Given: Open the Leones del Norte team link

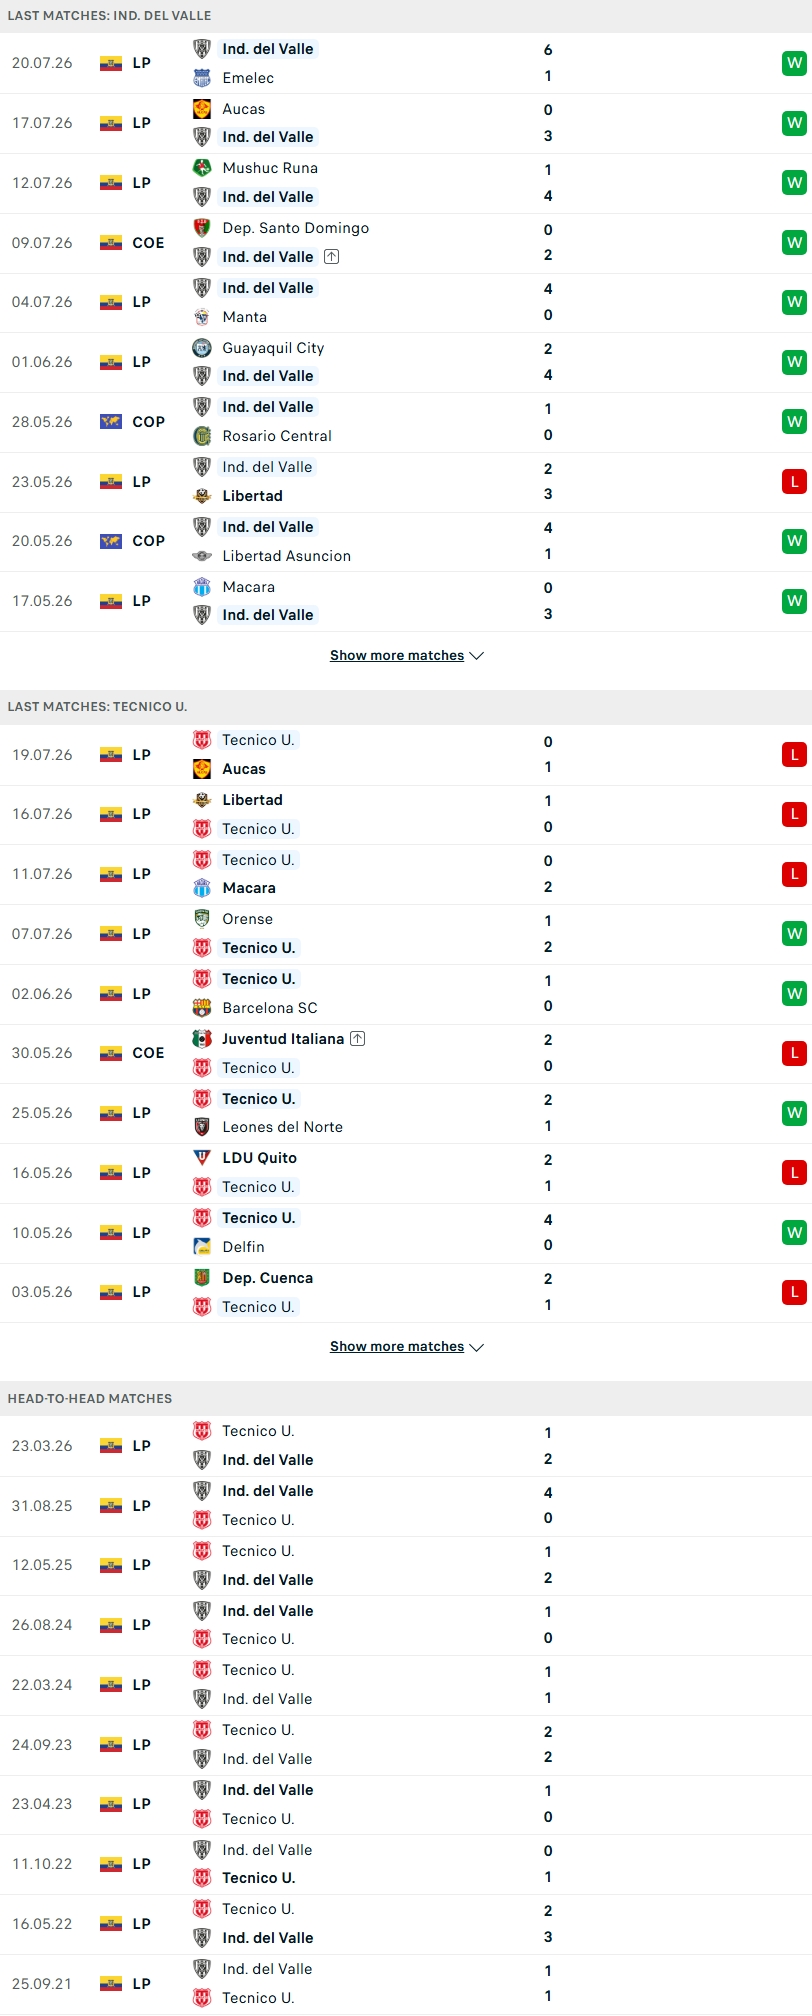Looking at the screenshot, I should click(x=283, y=1127).
